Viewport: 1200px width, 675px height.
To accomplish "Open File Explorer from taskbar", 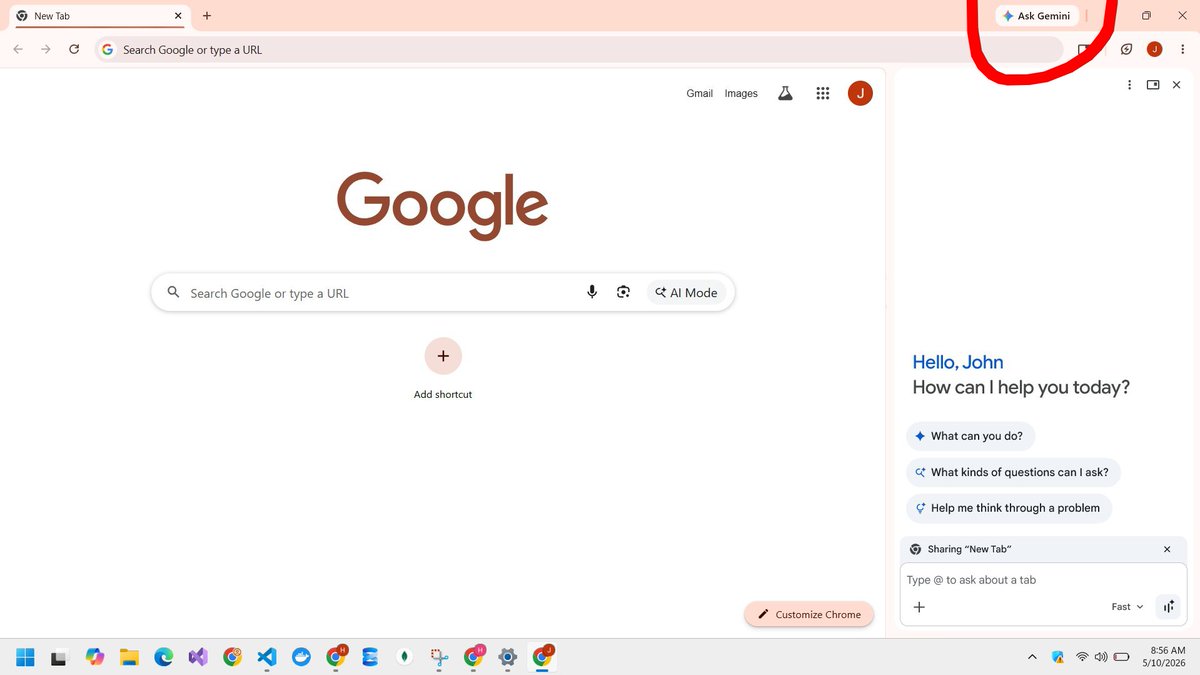I will (129, 657).
